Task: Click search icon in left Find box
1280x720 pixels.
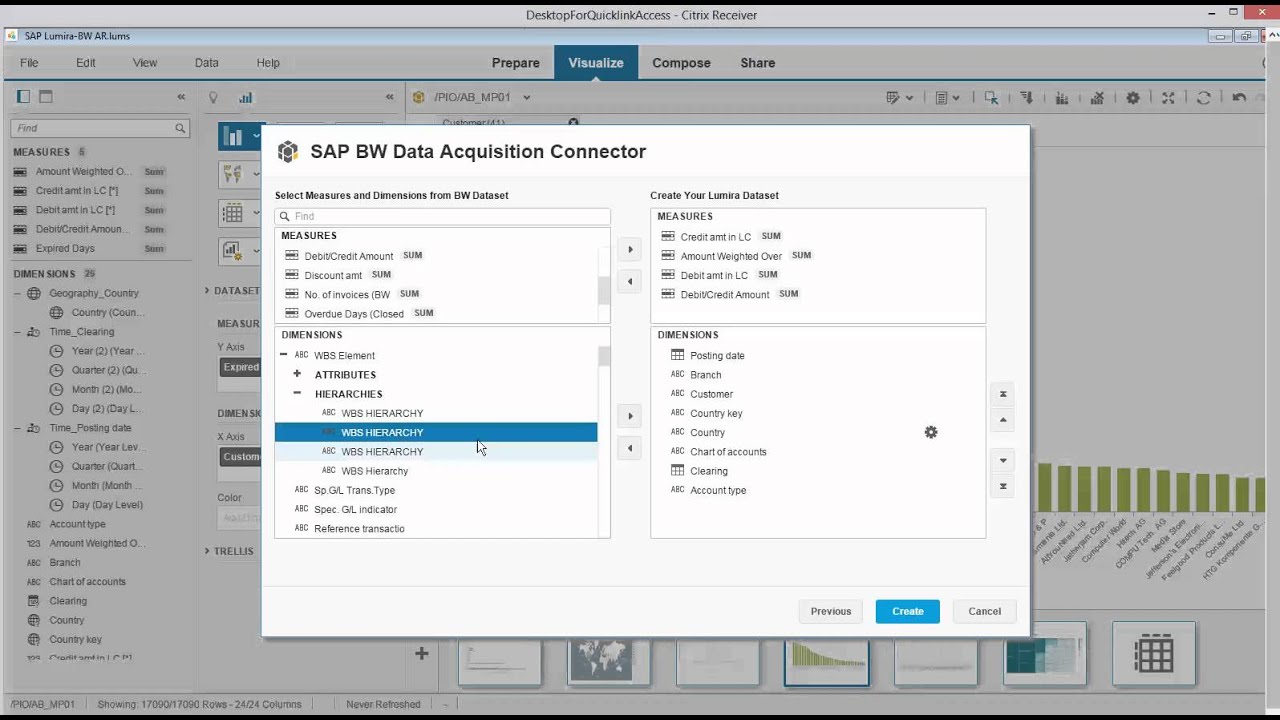Action: point(180,128)
